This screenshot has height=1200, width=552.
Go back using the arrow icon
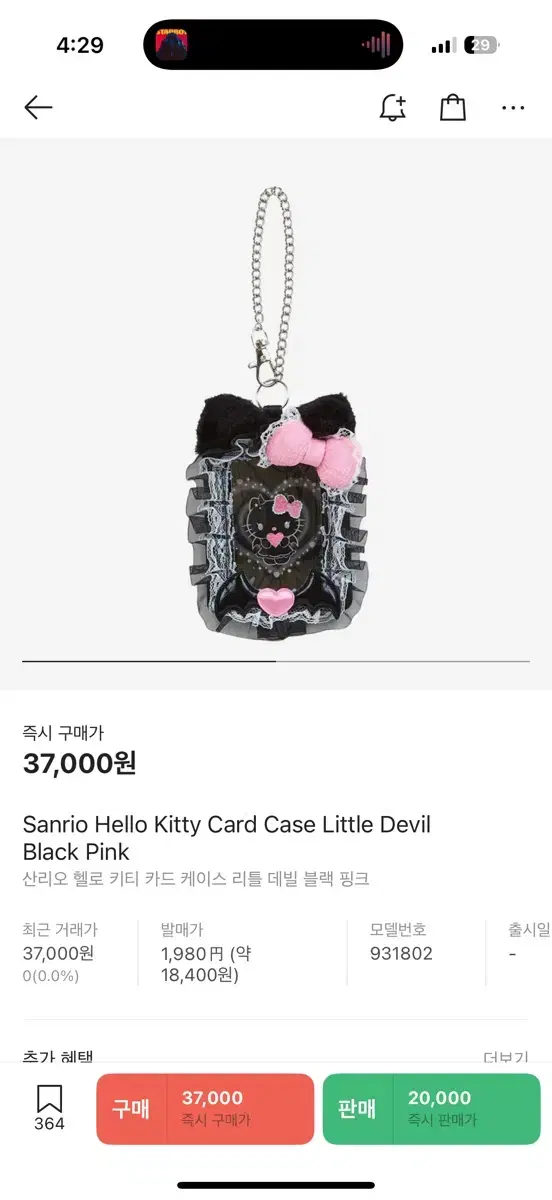point(38,107)
